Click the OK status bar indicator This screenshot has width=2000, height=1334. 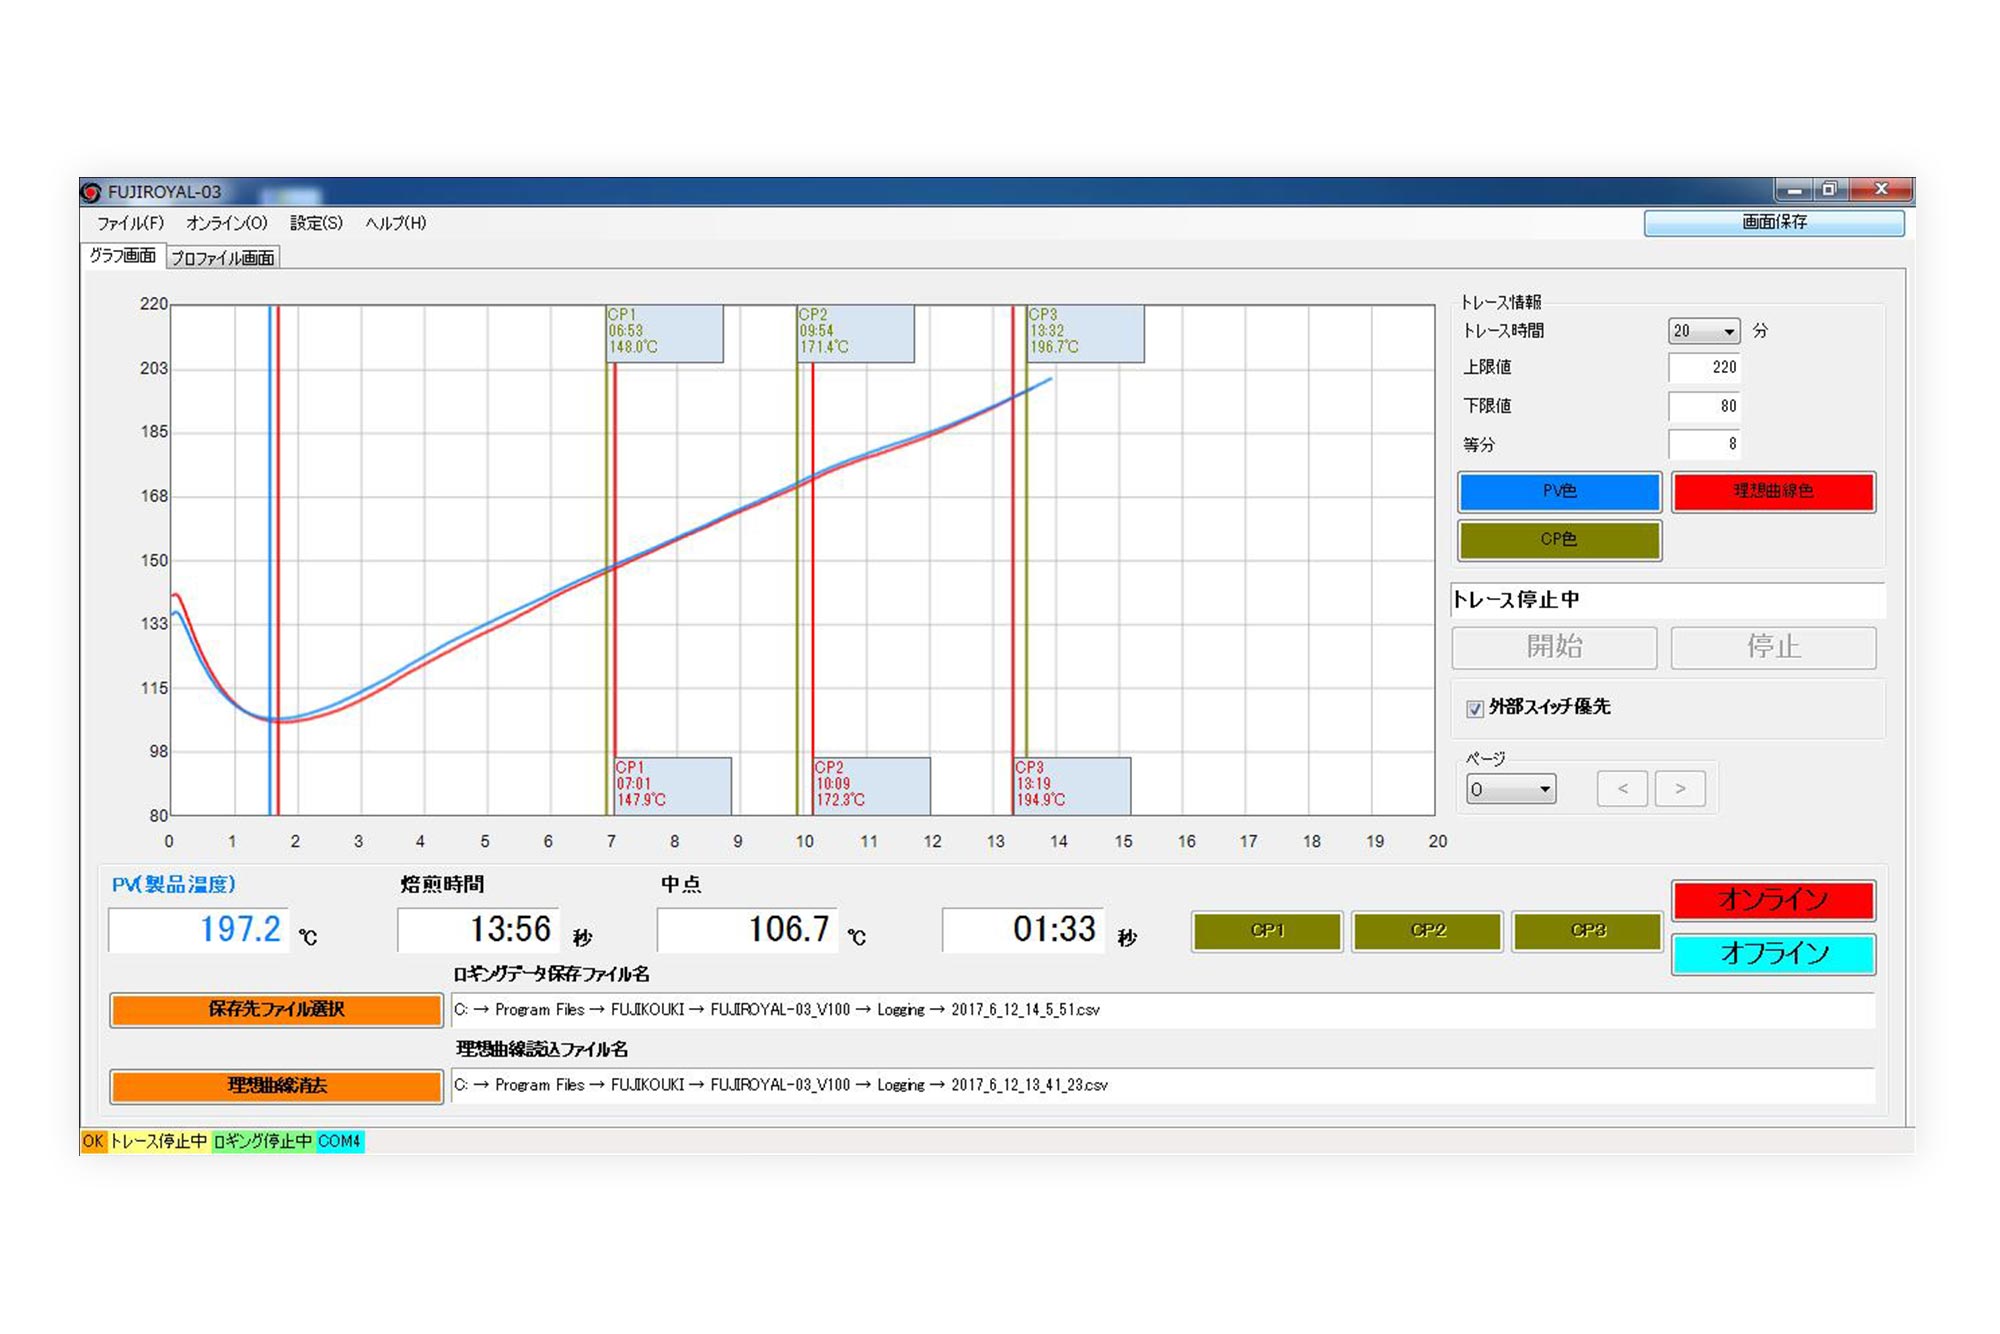(93, 1142)
